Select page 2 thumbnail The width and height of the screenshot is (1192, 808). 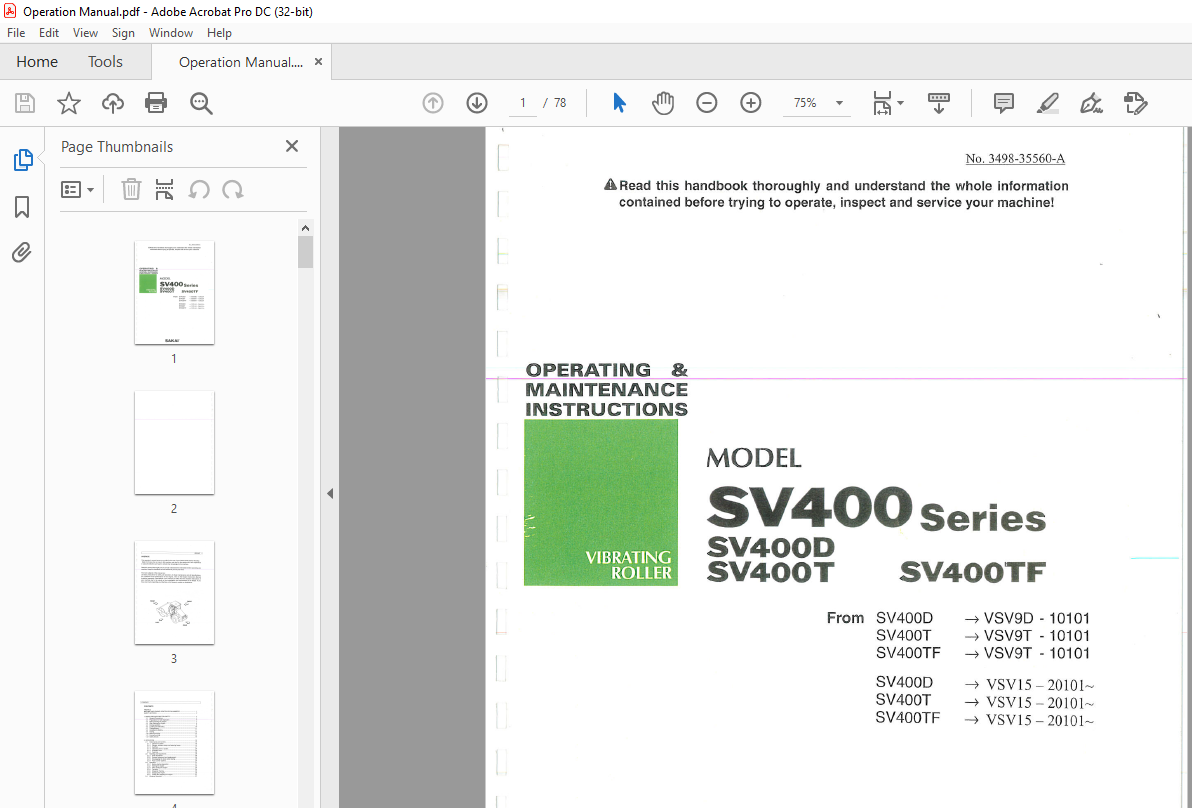coord(174,442)
